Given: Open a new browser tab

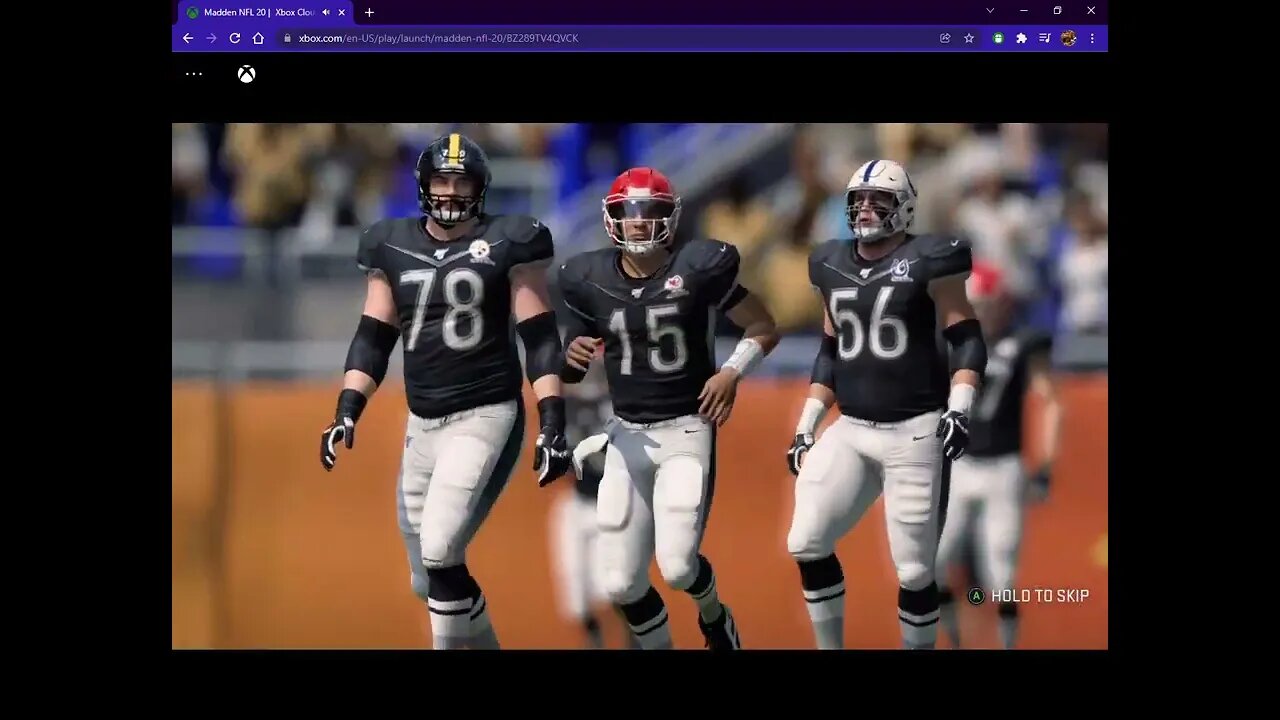Looking at the screenshot, I should point(369,12).
